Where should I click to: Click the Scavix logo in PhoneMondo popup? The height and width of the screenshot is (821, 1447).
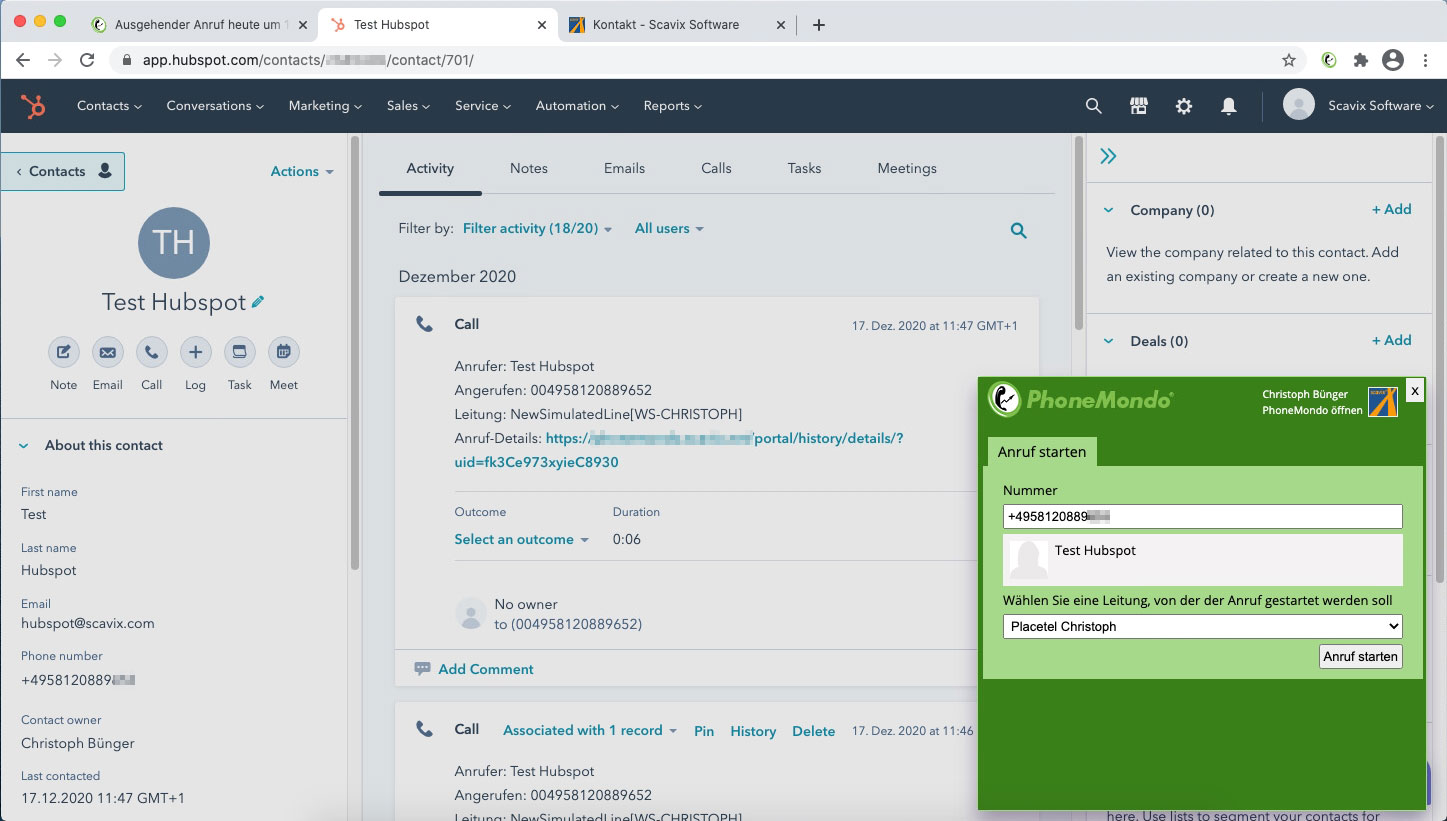click(x=1383, y=401)
